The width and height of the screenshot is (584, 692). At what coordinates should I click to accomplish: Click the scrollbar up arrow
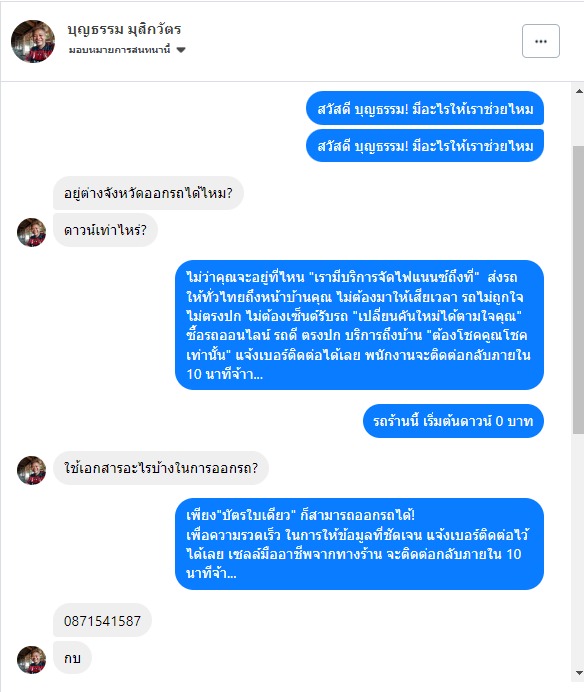pos(579,91)
